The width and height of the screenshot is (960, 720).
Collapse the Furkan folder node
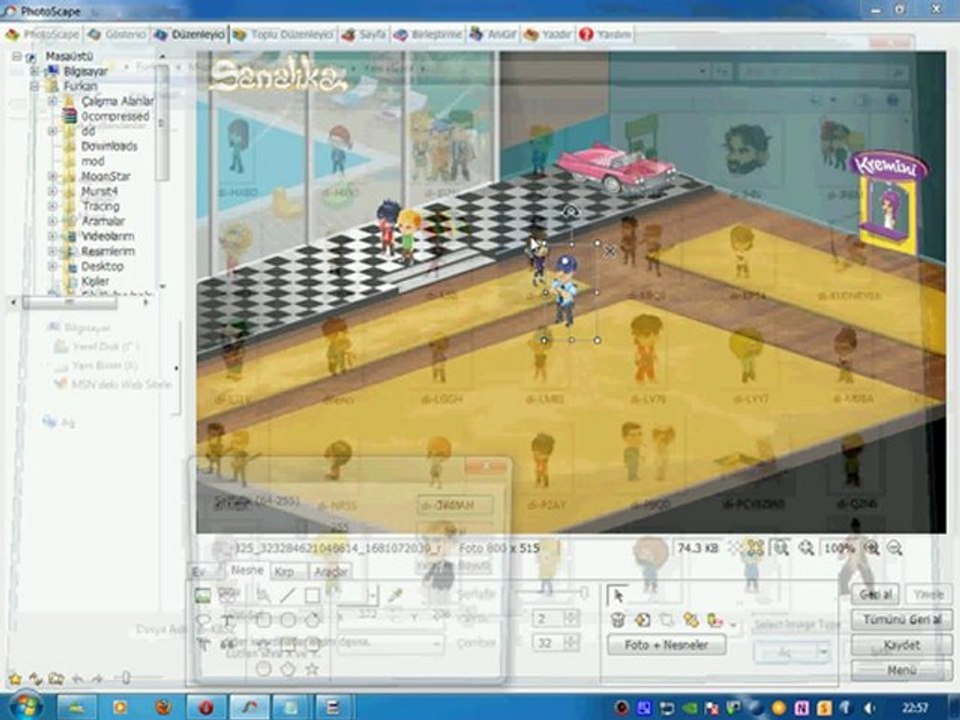pos(35,86)
